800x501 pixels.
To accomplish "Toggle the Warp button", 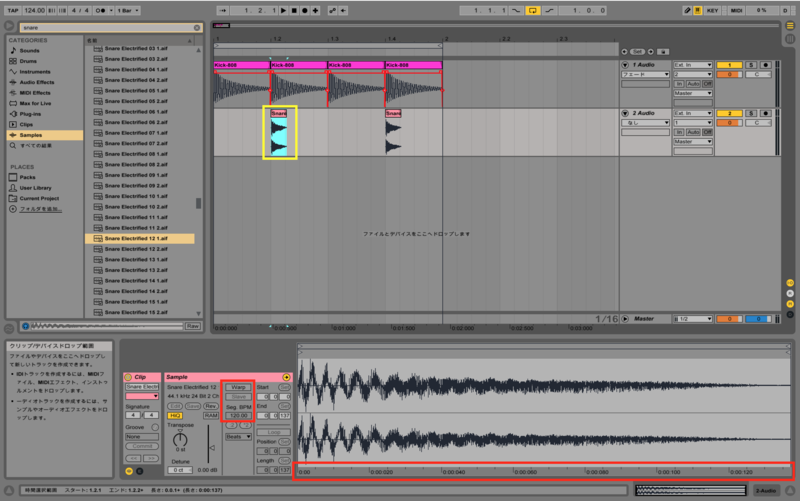I will click(238, 387).
